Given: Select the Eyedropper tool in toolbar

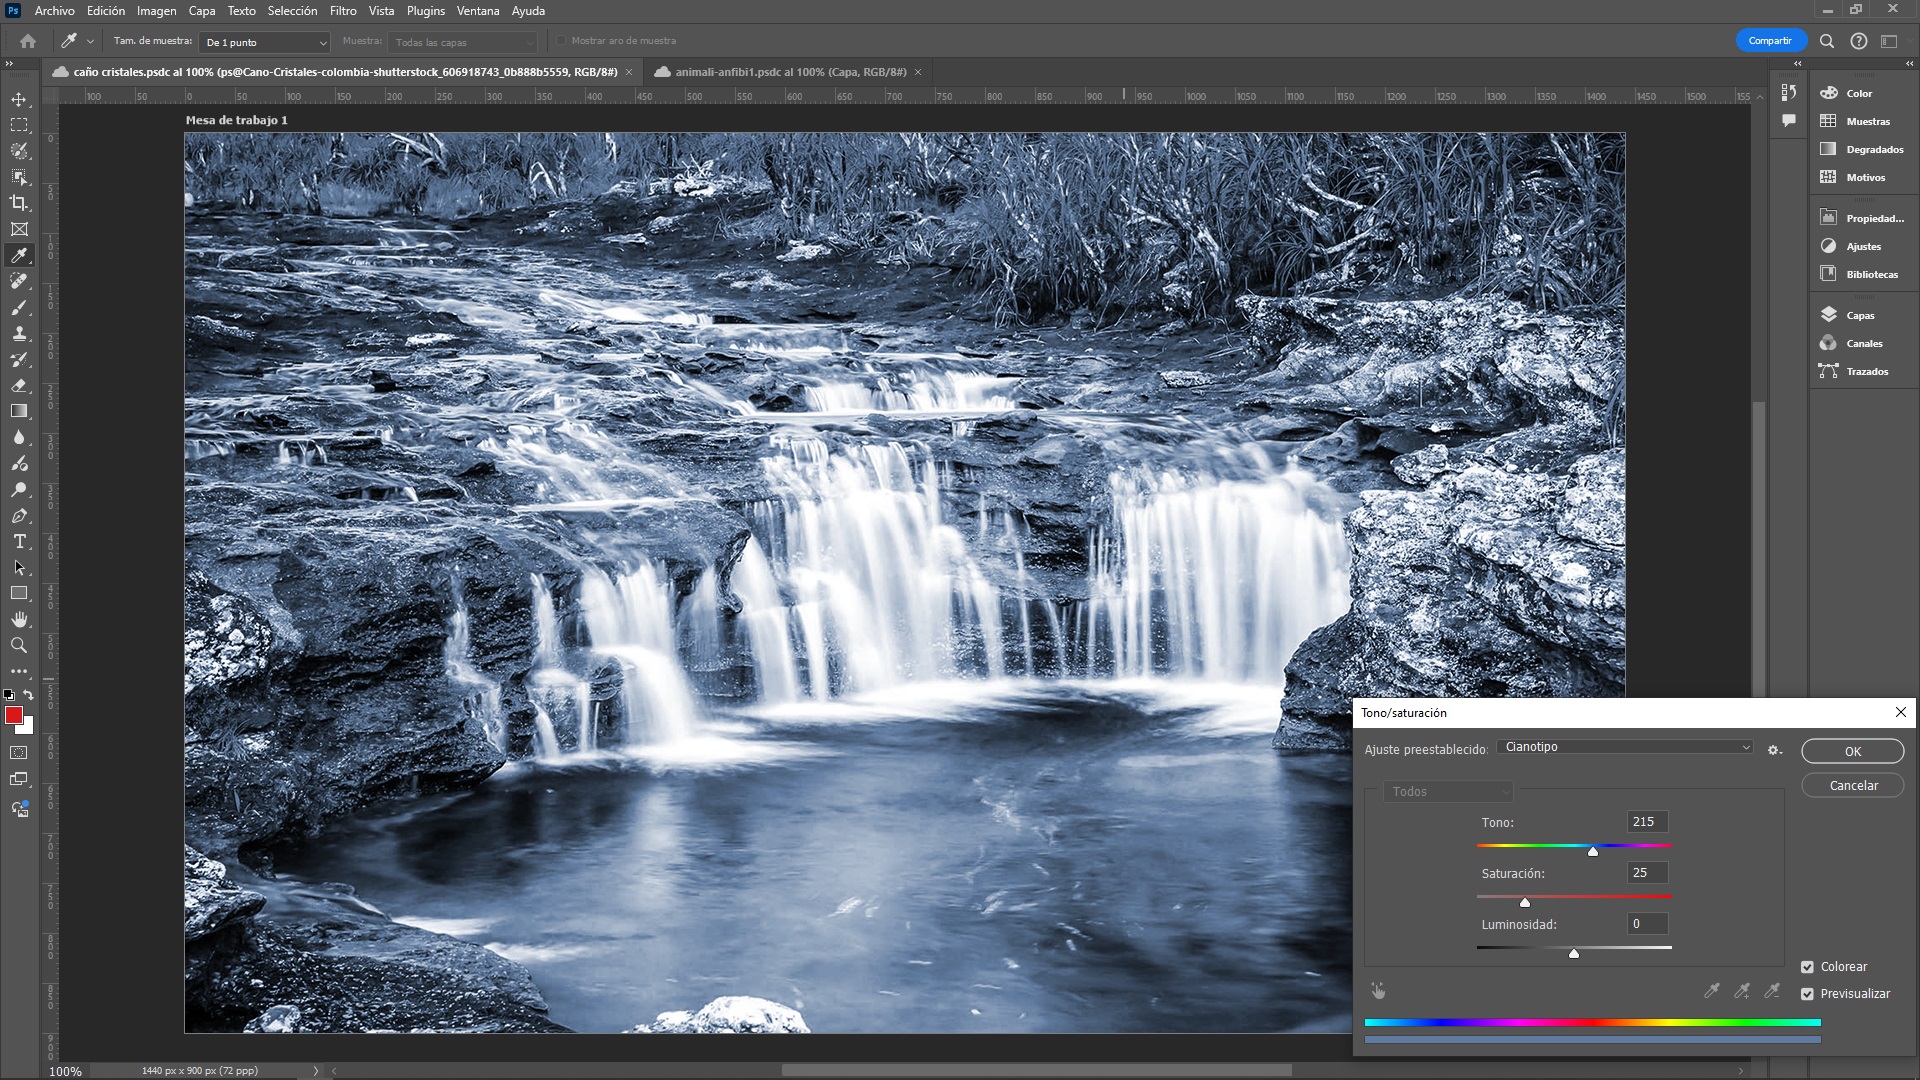Looking at the screenshot, I should pyautogui.click(x=19, y=255).
